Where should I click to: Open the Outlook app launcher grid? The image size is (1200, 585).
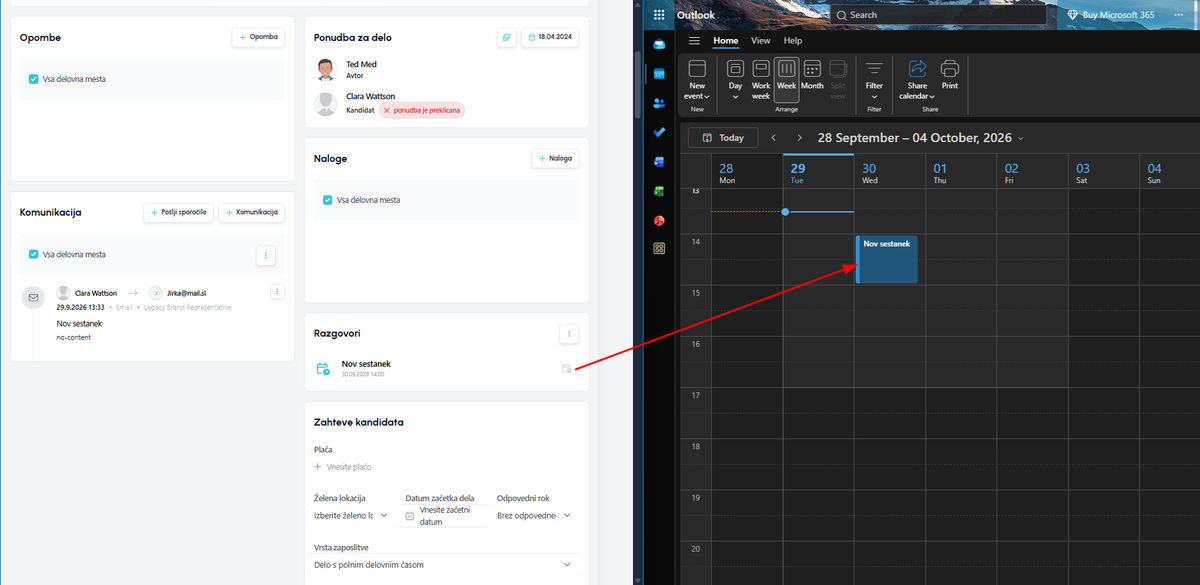coord(659,15)
